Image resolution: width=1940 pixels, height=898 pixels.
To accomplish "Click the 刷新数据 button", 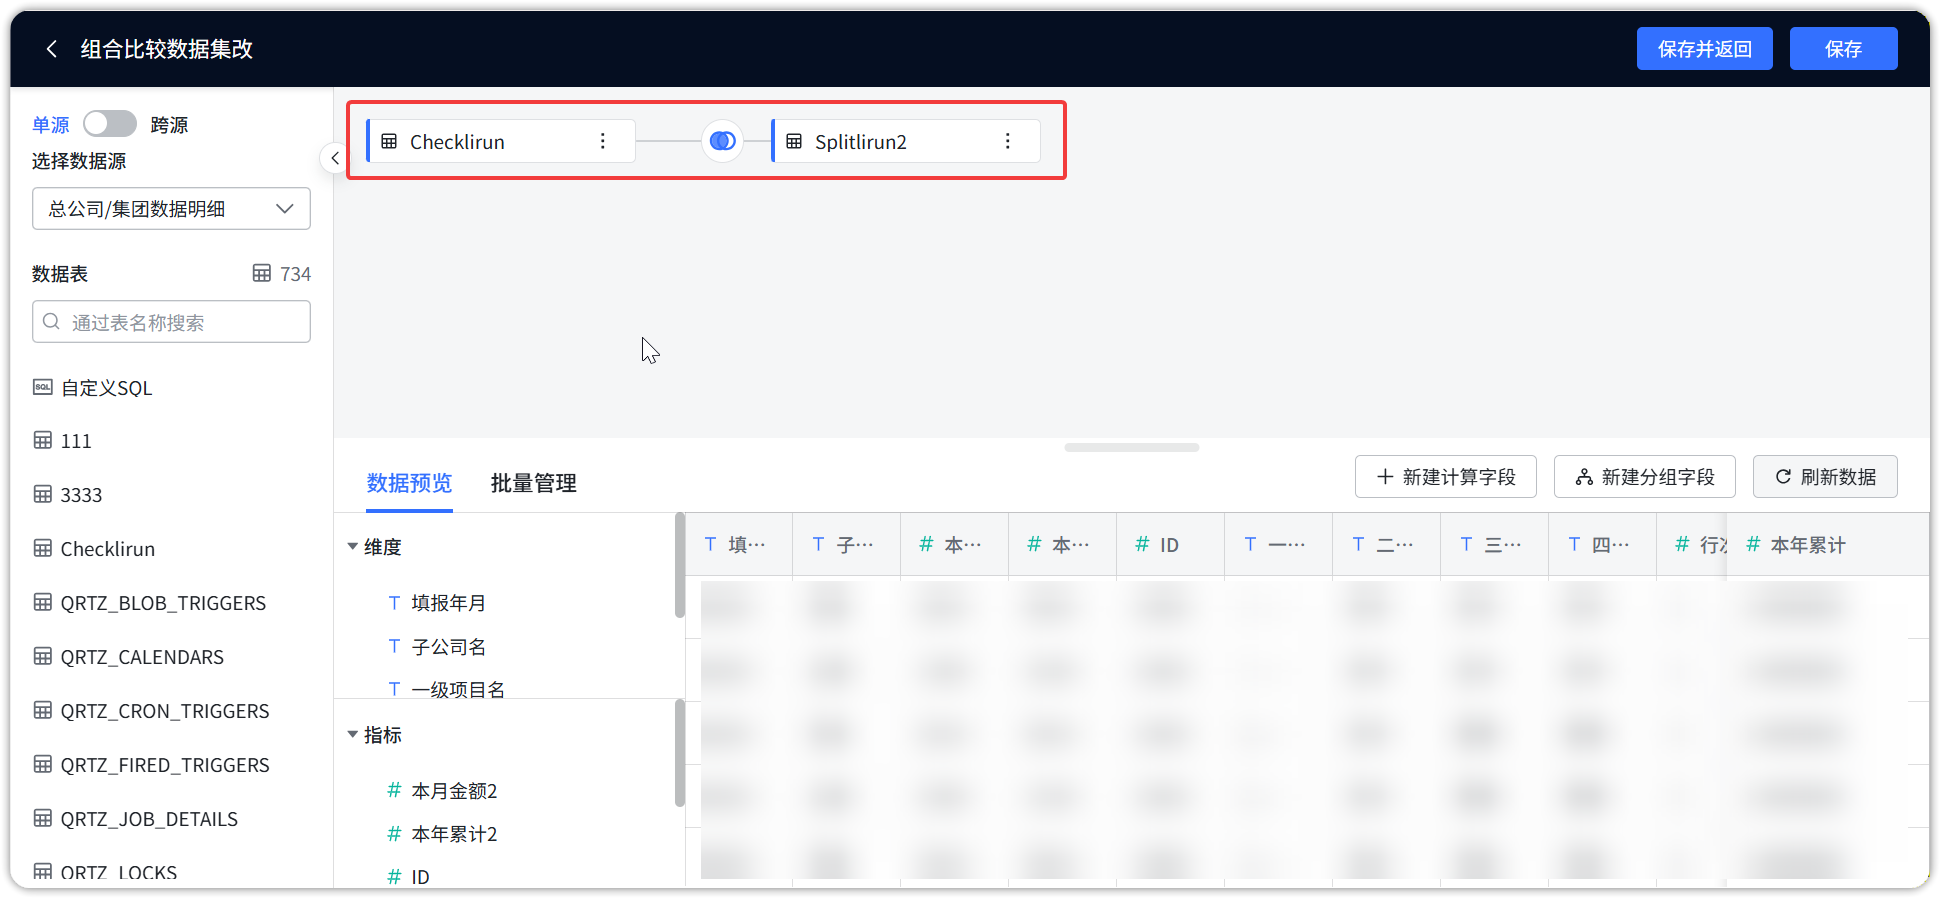I will click(x=1825, y=477).
